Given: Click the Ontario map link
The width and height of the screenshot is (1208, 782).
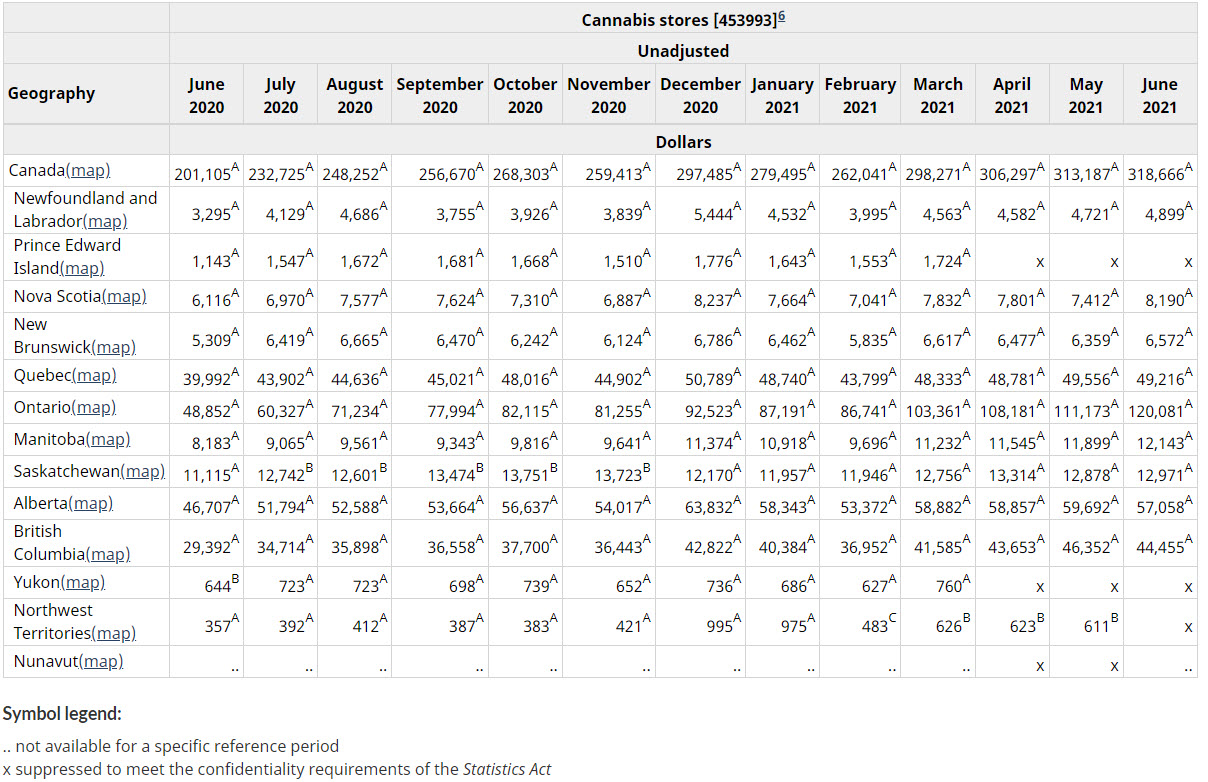Looking at the screenshot, I should tap(95, 408).
